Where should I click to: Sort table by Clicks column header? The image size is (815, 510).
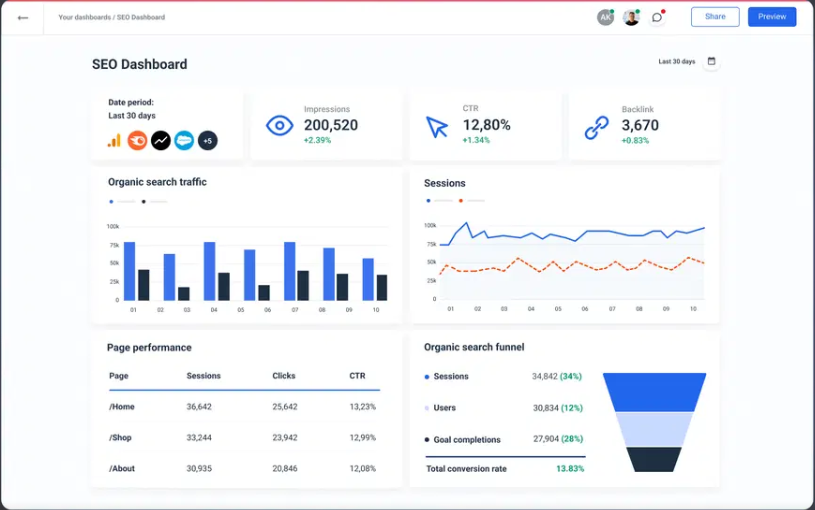point(284,376)
